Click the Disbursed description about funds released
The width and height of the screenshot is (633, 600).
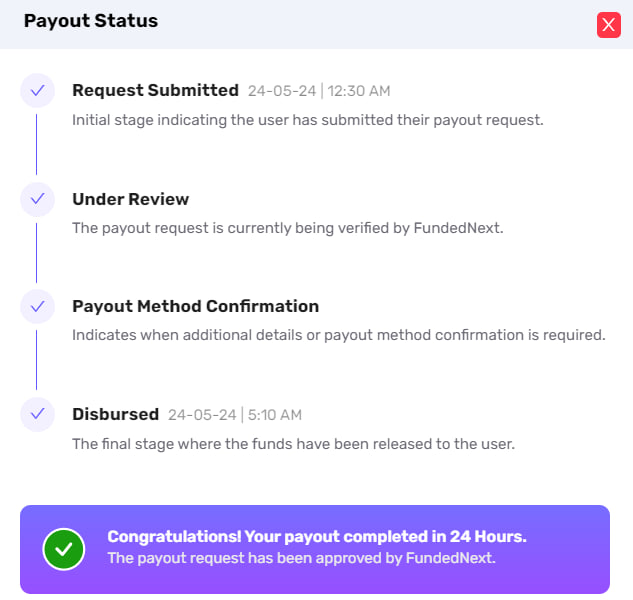tap(293, 443)
